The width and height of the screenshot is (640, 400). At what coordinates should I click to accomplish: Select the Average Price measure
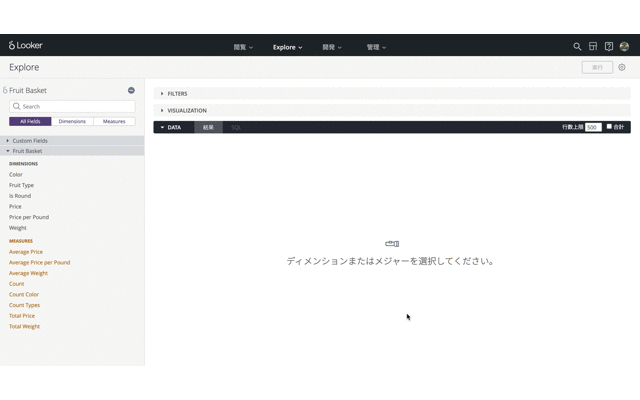click(x=26, y=252)
